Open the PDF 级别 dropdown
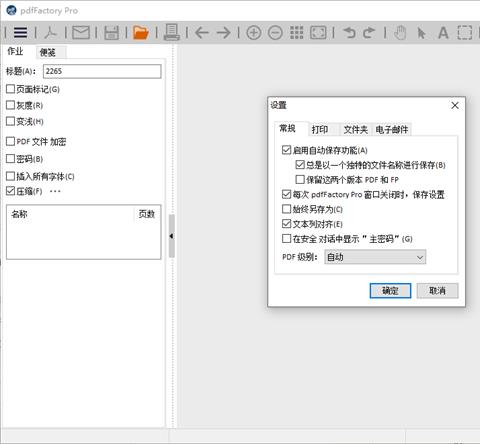This screenshot has width=480, height=444. 375,257
